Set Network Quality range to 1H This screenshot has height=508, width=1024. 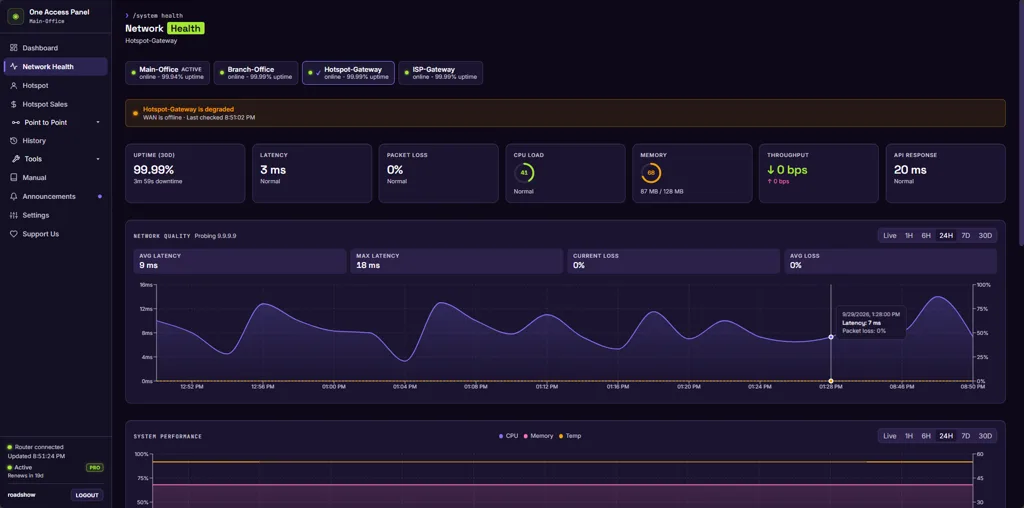coord(908,236)
